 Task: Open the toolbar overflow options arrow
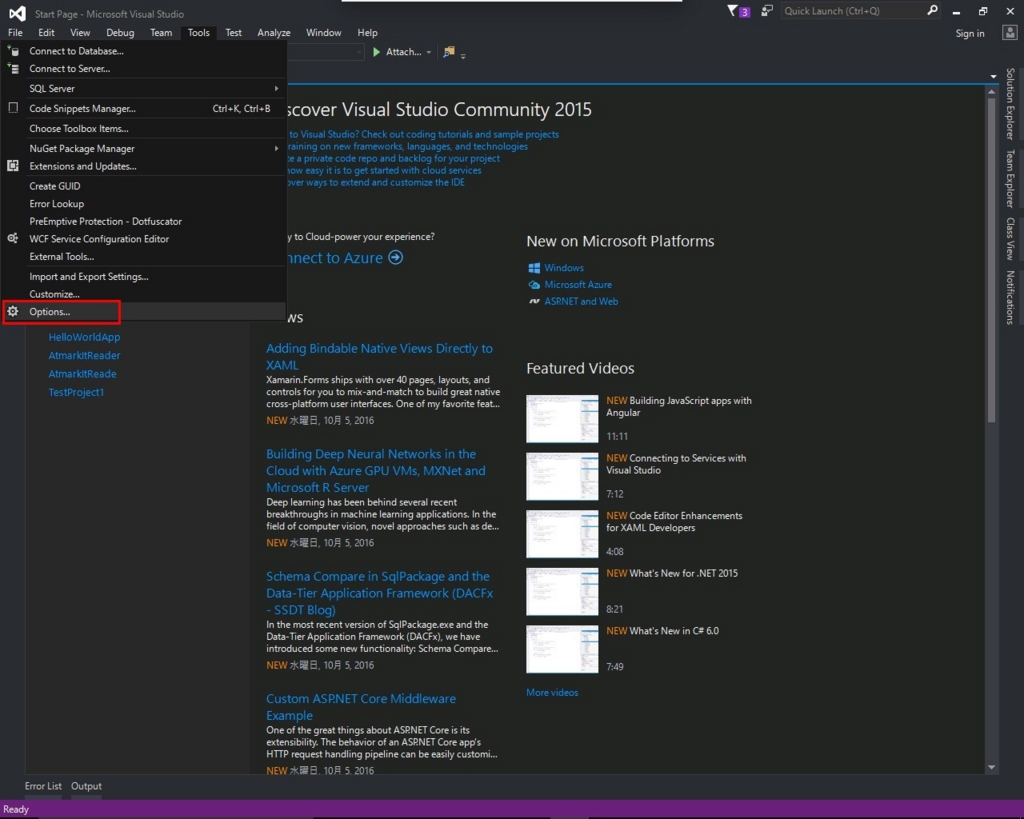(463, 57)
